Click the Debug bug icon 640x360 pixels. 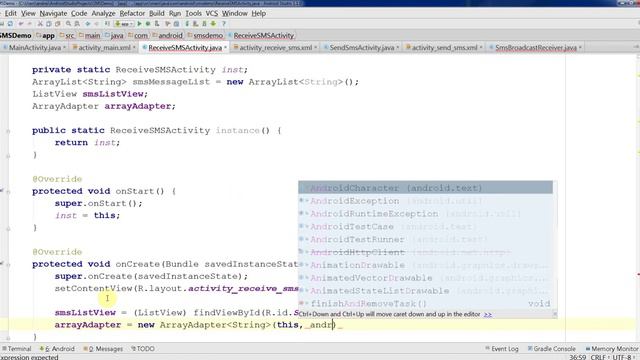tap(148, 24)
